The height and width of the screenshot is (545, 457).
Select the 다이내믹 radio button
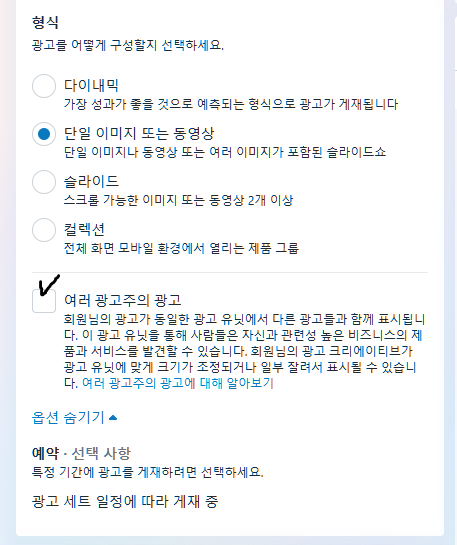(x=44, y=86)
